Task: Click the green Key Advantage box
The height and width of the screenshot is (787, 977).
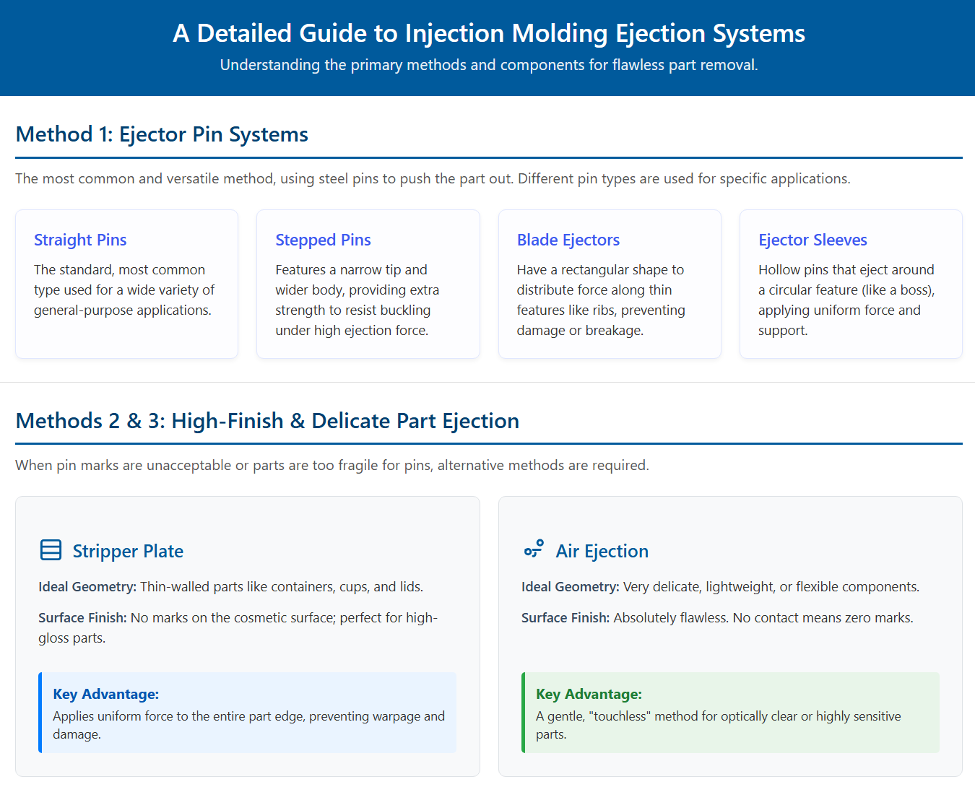Action: [x=730, y=712]
